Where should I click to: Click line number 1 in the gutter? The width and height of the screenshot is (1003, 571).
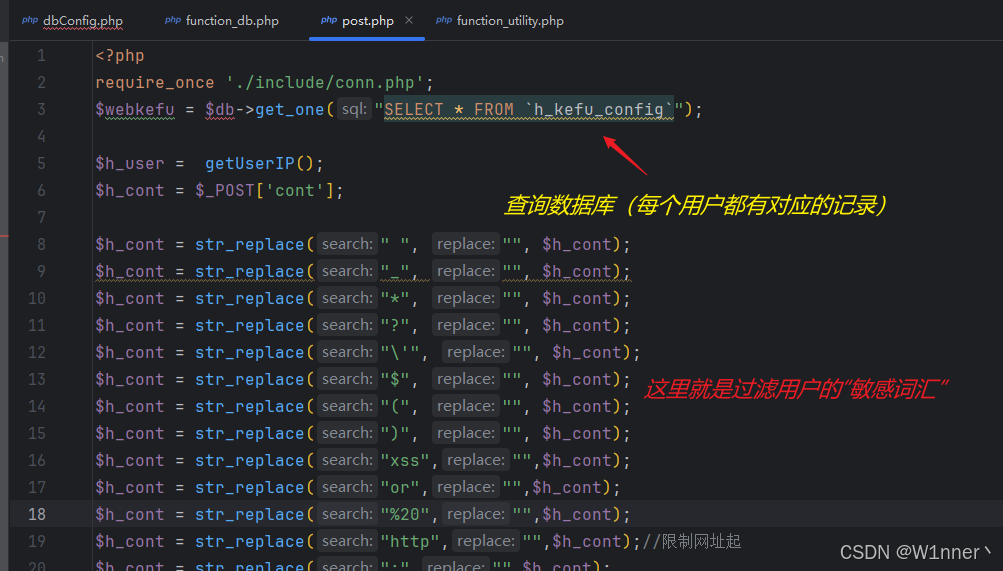point(41,56)
